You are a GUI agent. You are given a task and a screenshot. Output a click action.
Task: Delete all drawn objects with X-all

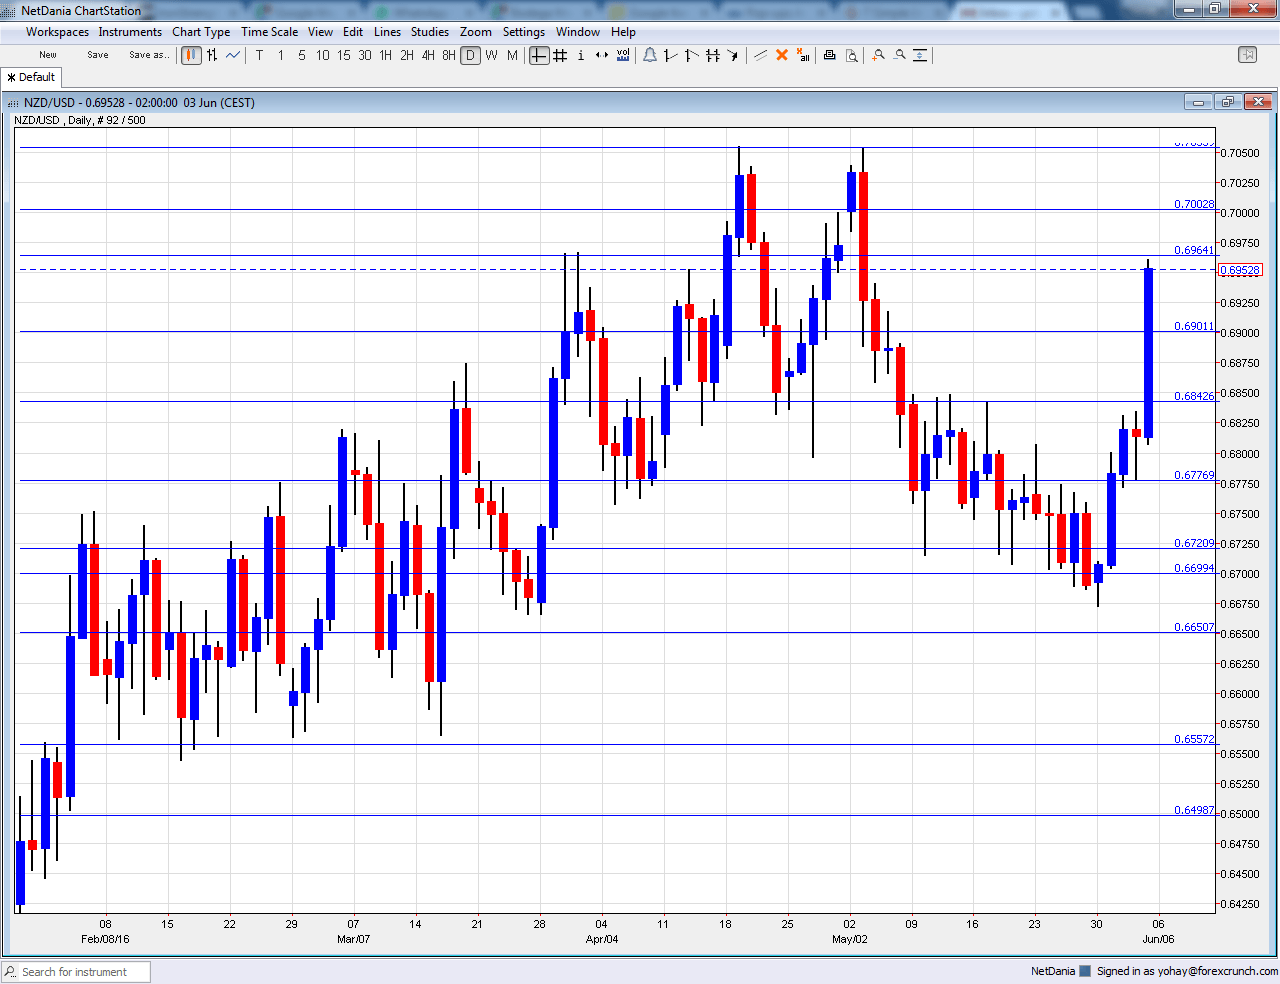[x=803, y=55]
